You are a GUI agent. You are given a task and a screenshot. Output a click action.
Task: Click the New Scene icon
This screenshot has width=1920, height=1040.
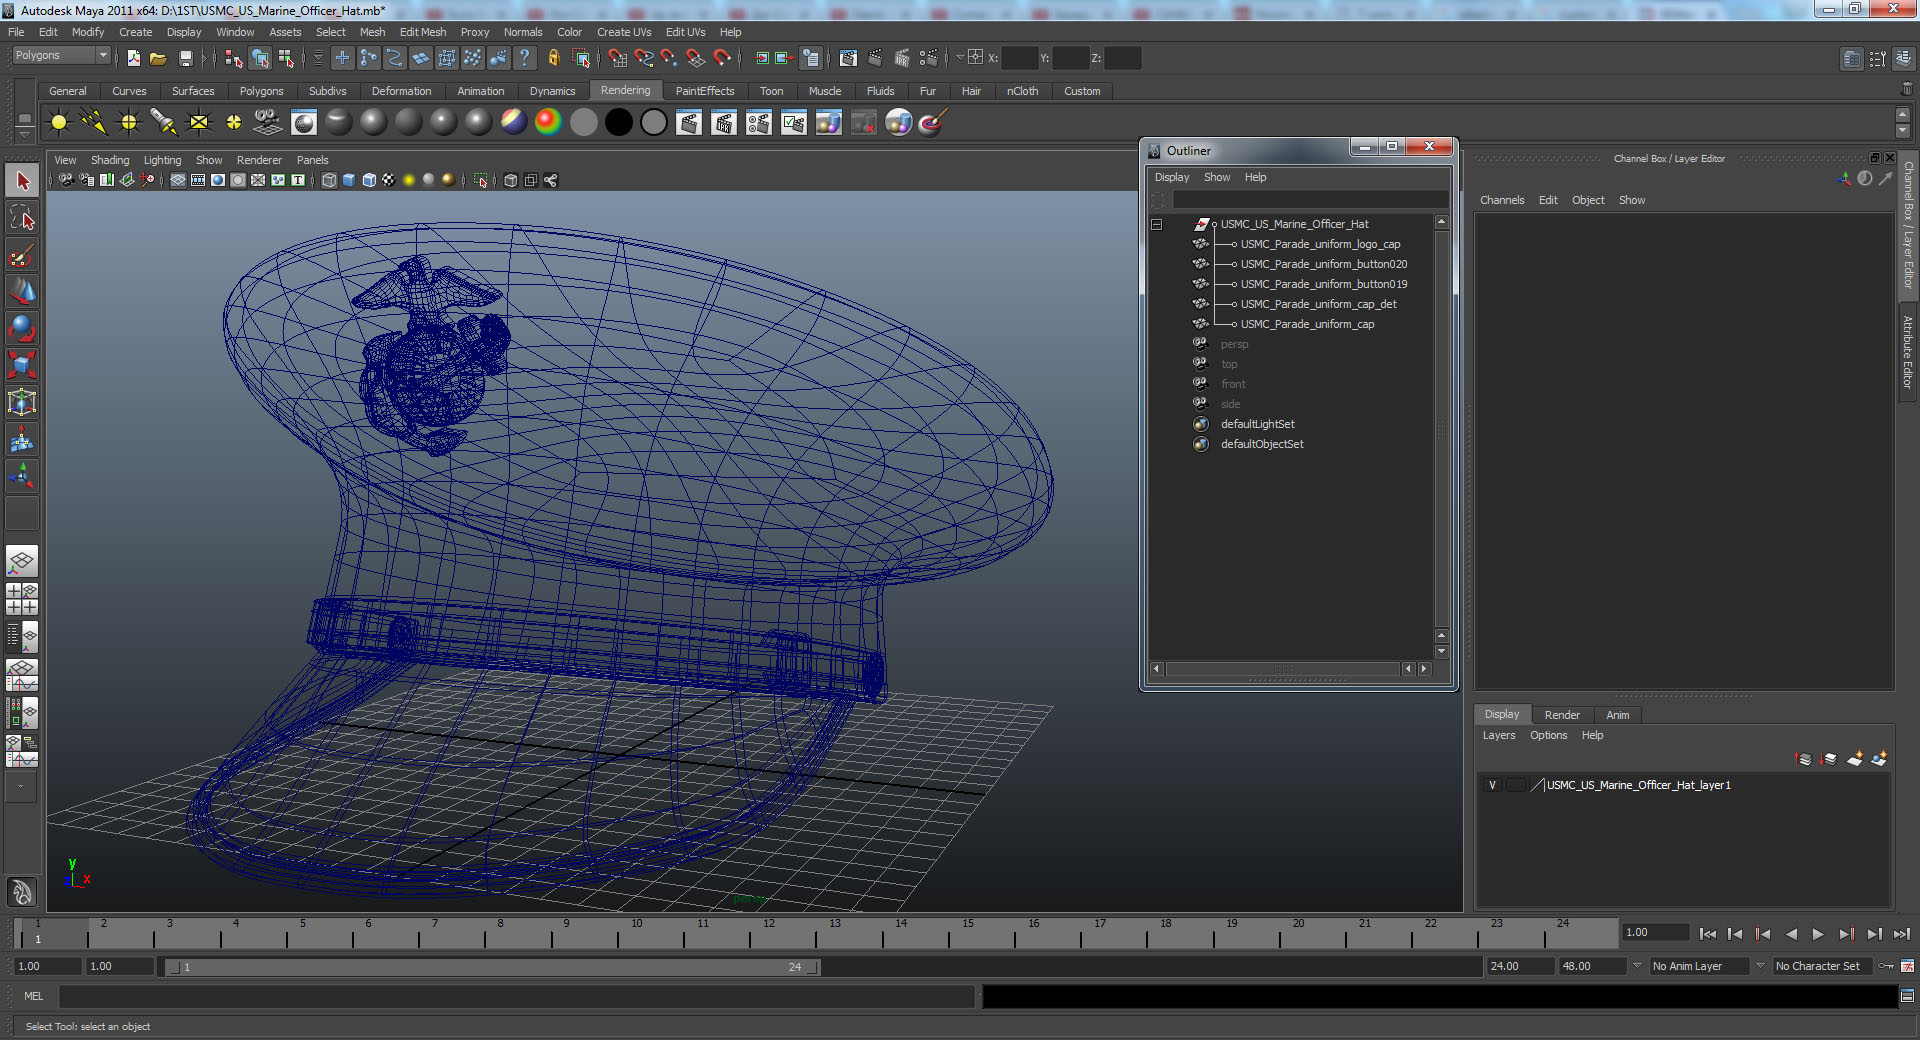tap(133, 59)
